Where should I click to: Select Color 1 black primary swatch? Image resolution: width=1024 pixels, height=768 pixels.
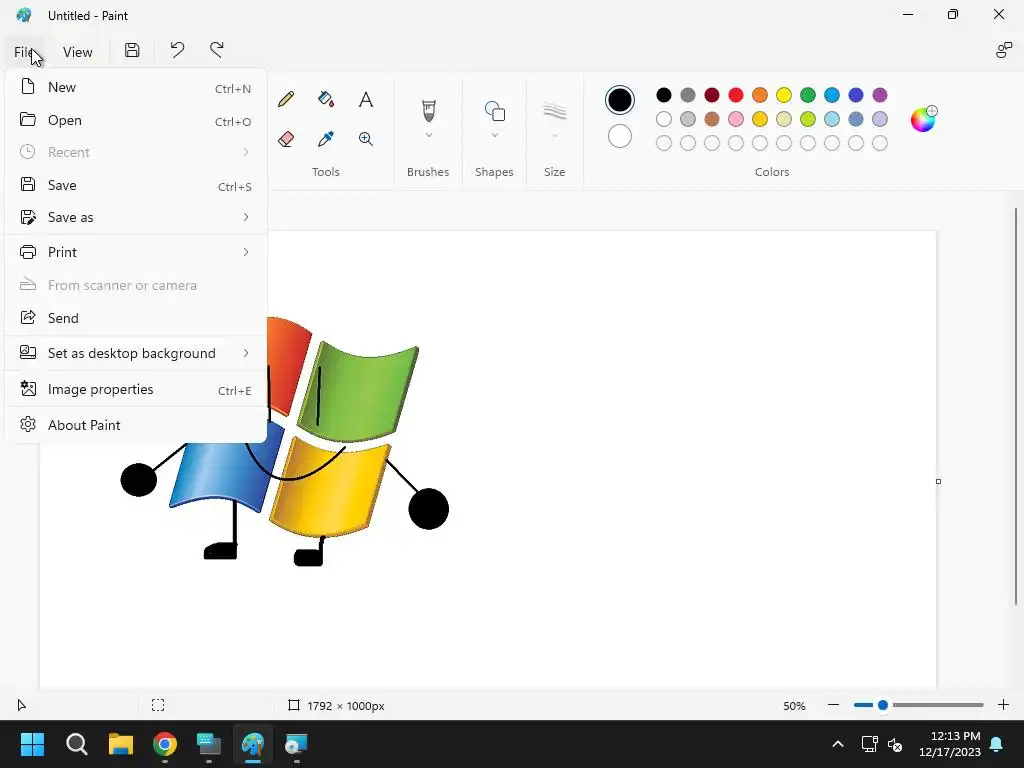point(620,100)
